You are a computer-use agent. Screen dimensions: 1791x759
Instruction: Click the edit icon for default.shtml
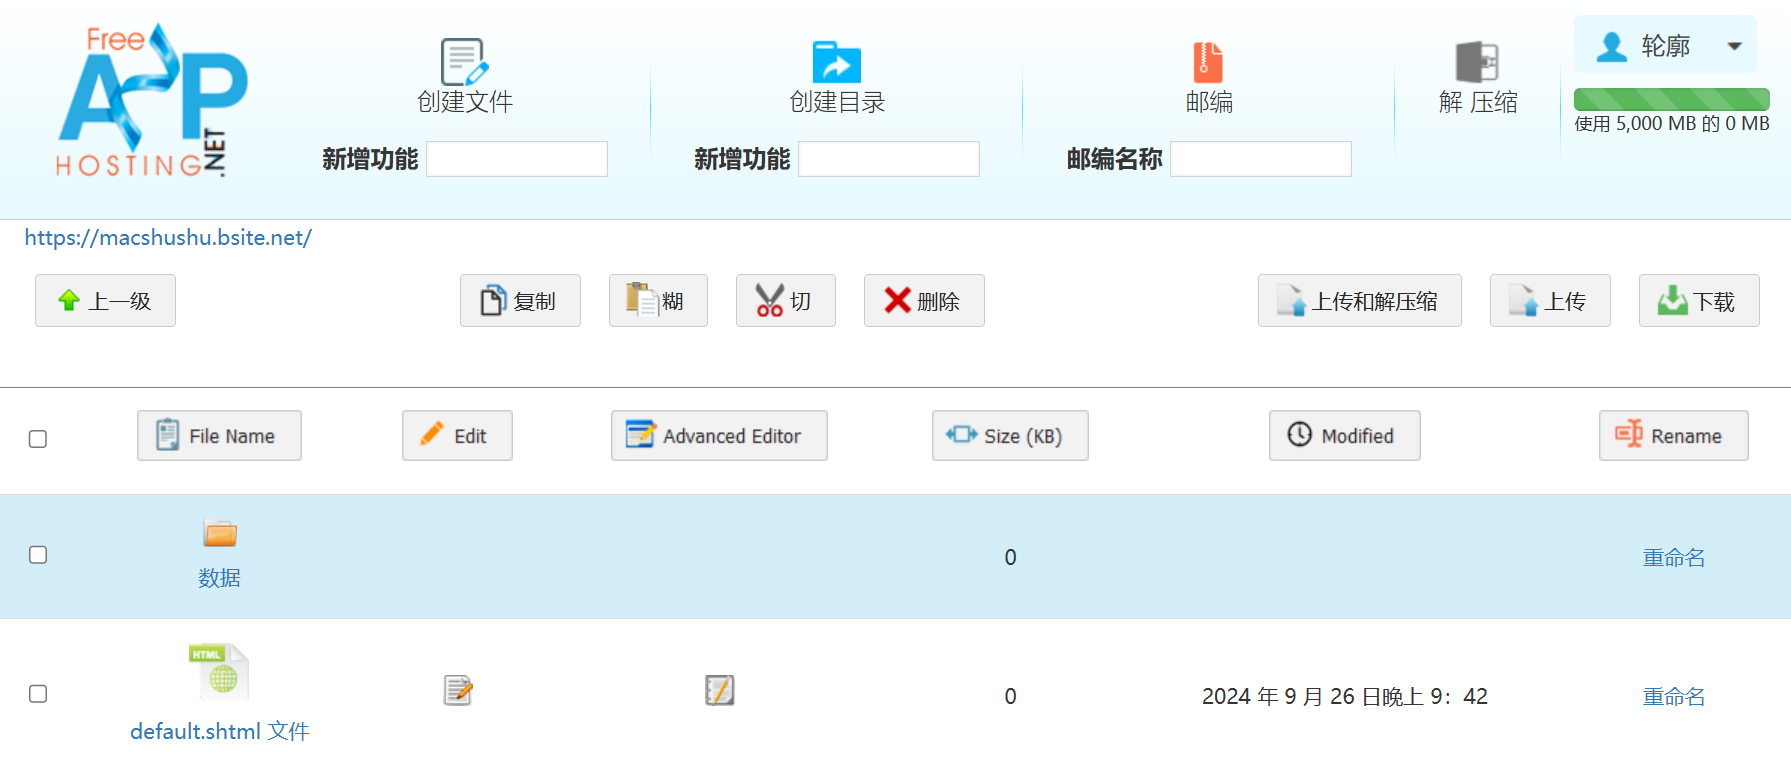(458, 690)
